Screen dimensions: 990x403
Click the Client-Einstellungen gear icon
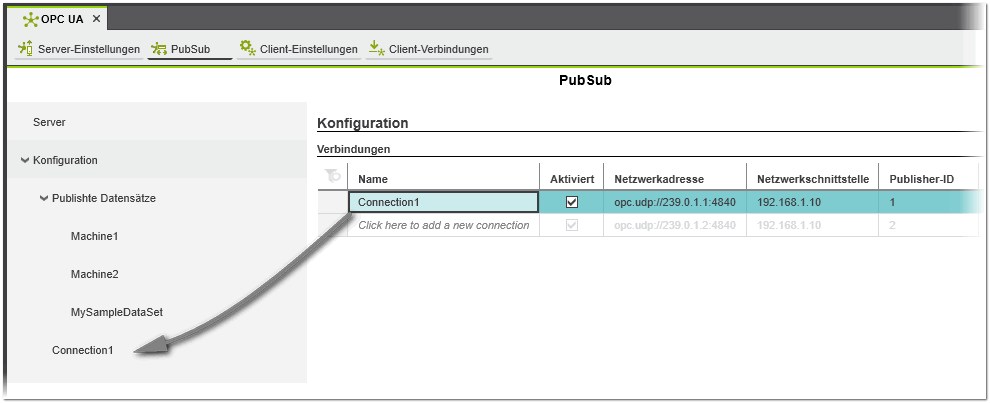coord(247,48)
